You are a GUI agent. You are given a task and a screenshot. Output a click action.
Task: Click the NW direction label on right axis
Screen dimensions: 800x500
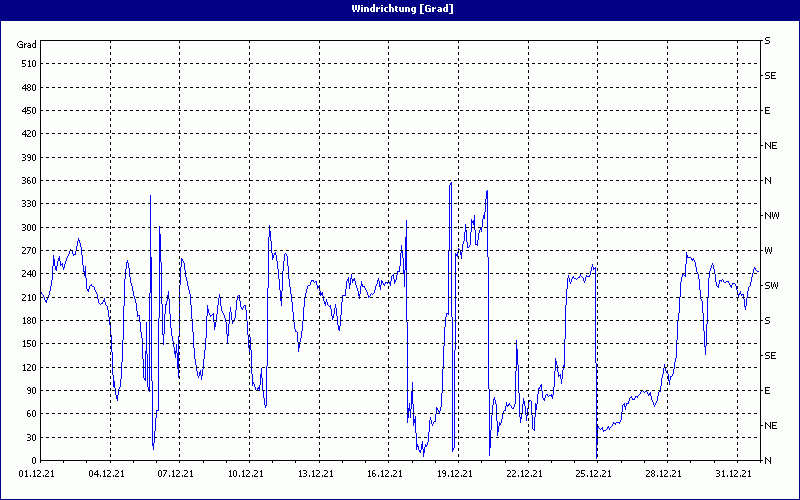tap(771, 216)
